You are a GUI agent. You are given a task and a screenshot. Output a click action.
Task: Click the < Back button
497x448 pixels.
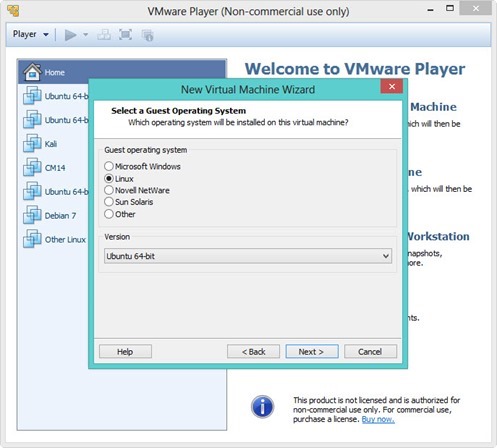[253, 352]
